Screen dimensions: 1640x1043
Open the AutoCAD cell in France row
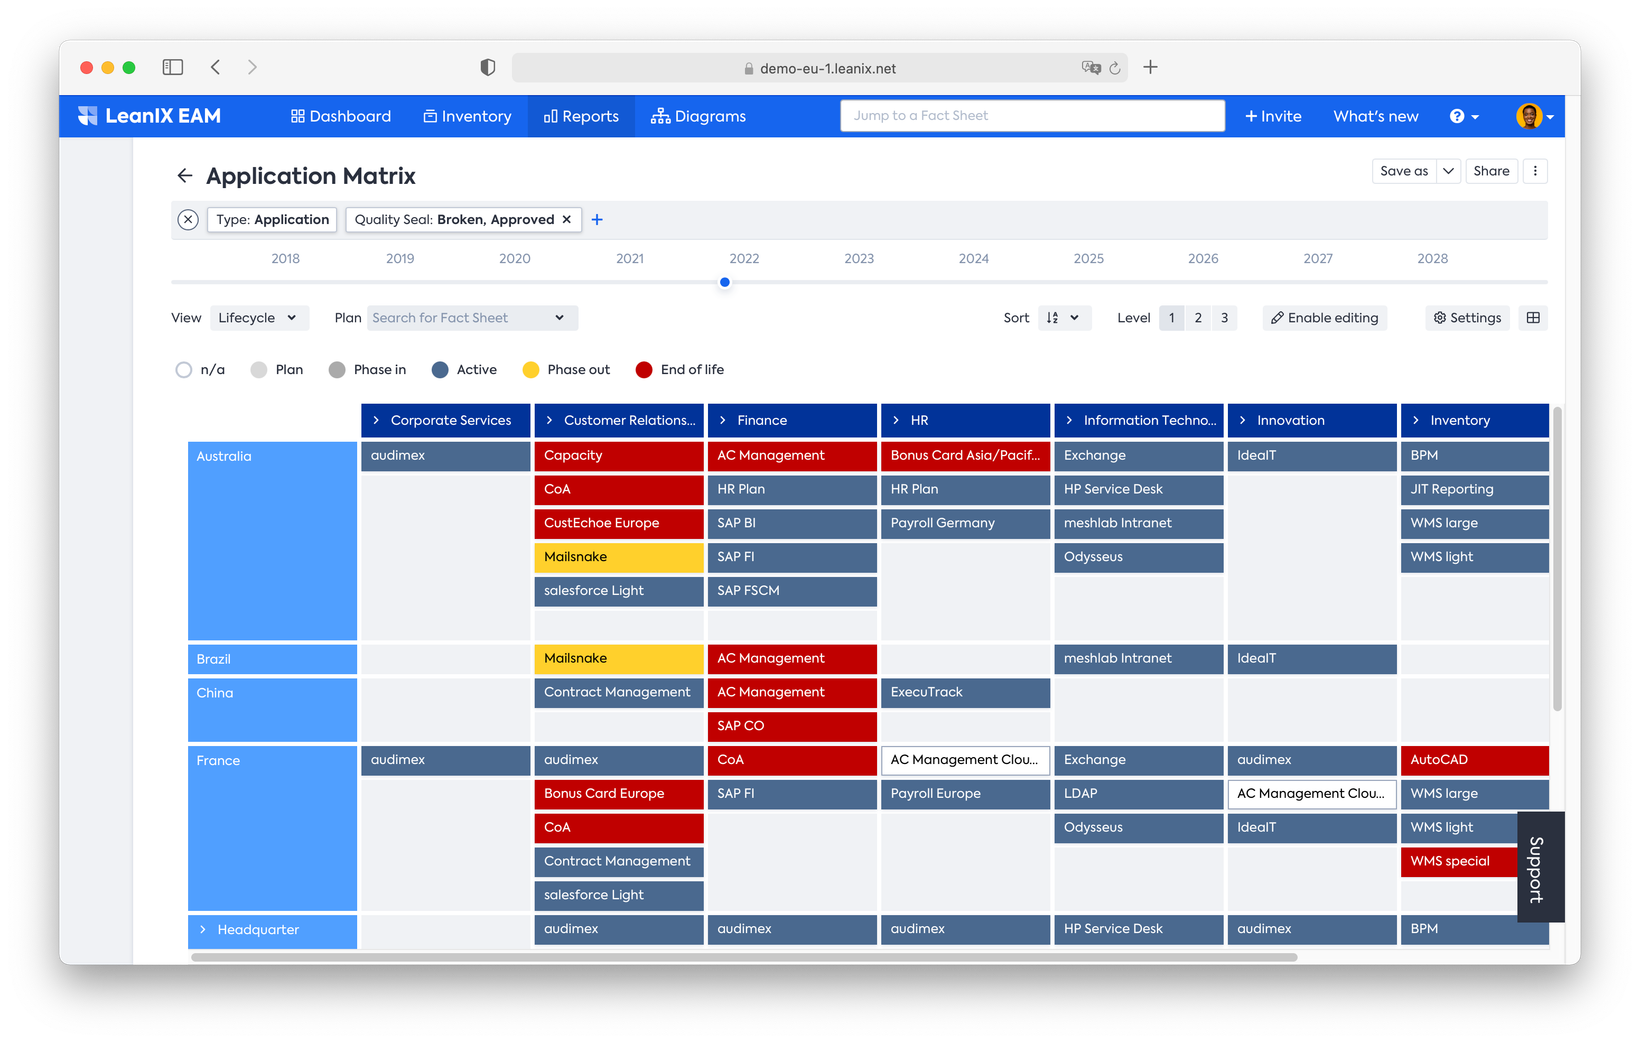point(1475,760)
